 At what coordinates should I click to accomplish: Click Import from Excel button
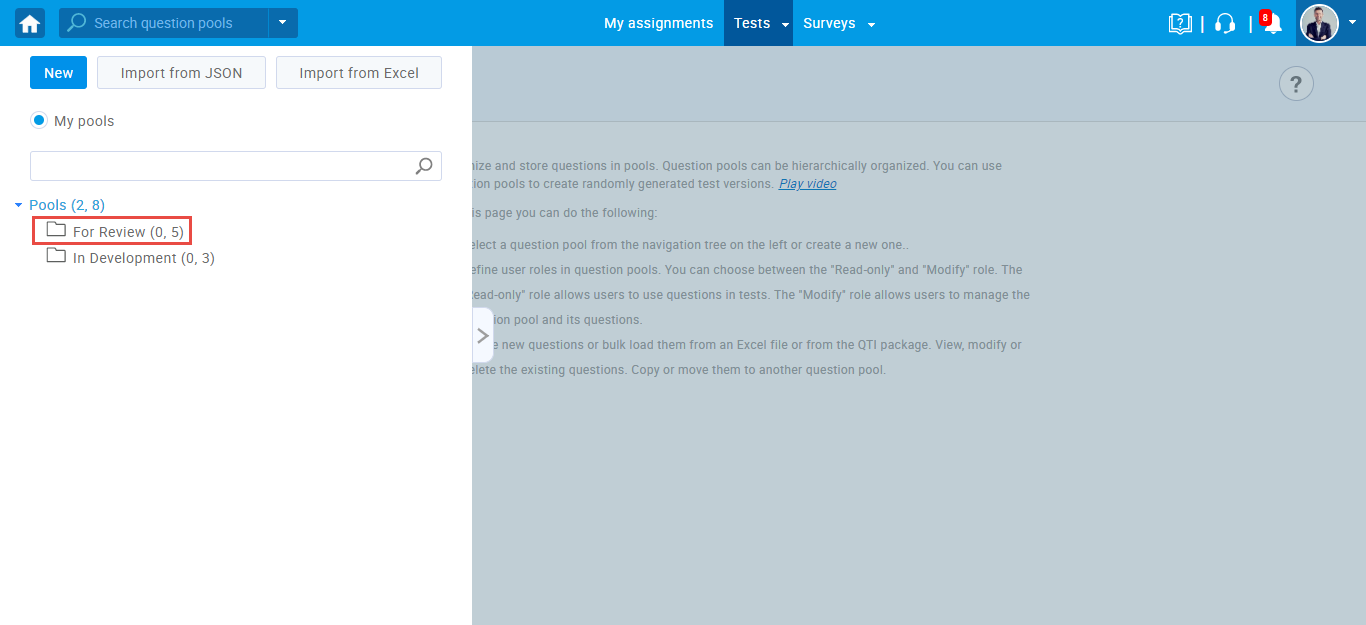point(359,73)
